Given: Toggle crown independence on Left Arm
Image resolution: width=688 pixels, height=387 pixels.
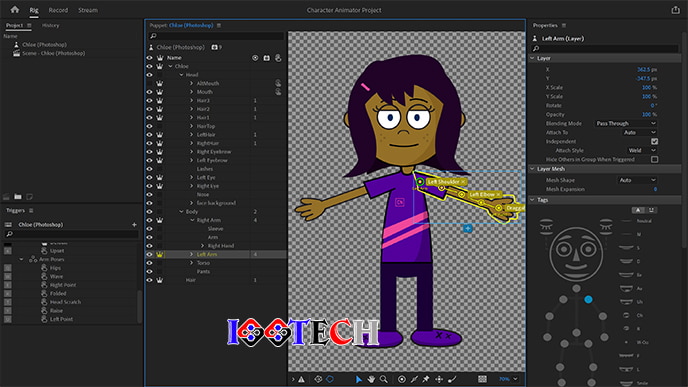Looking at the screenshot, I should click(160, 254).
